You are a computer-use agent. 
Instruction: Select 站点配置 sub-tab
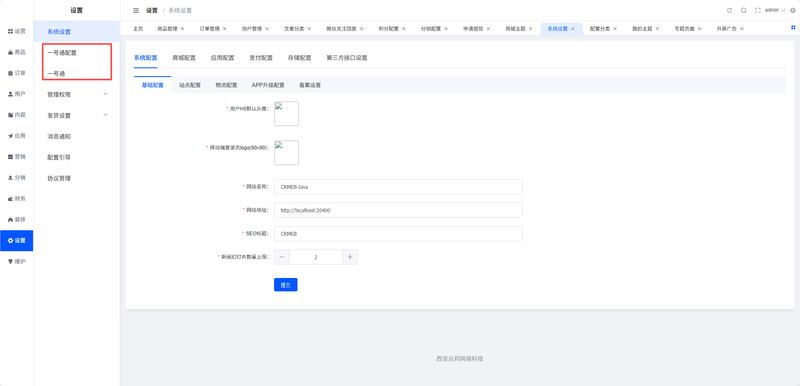(190, 85)
